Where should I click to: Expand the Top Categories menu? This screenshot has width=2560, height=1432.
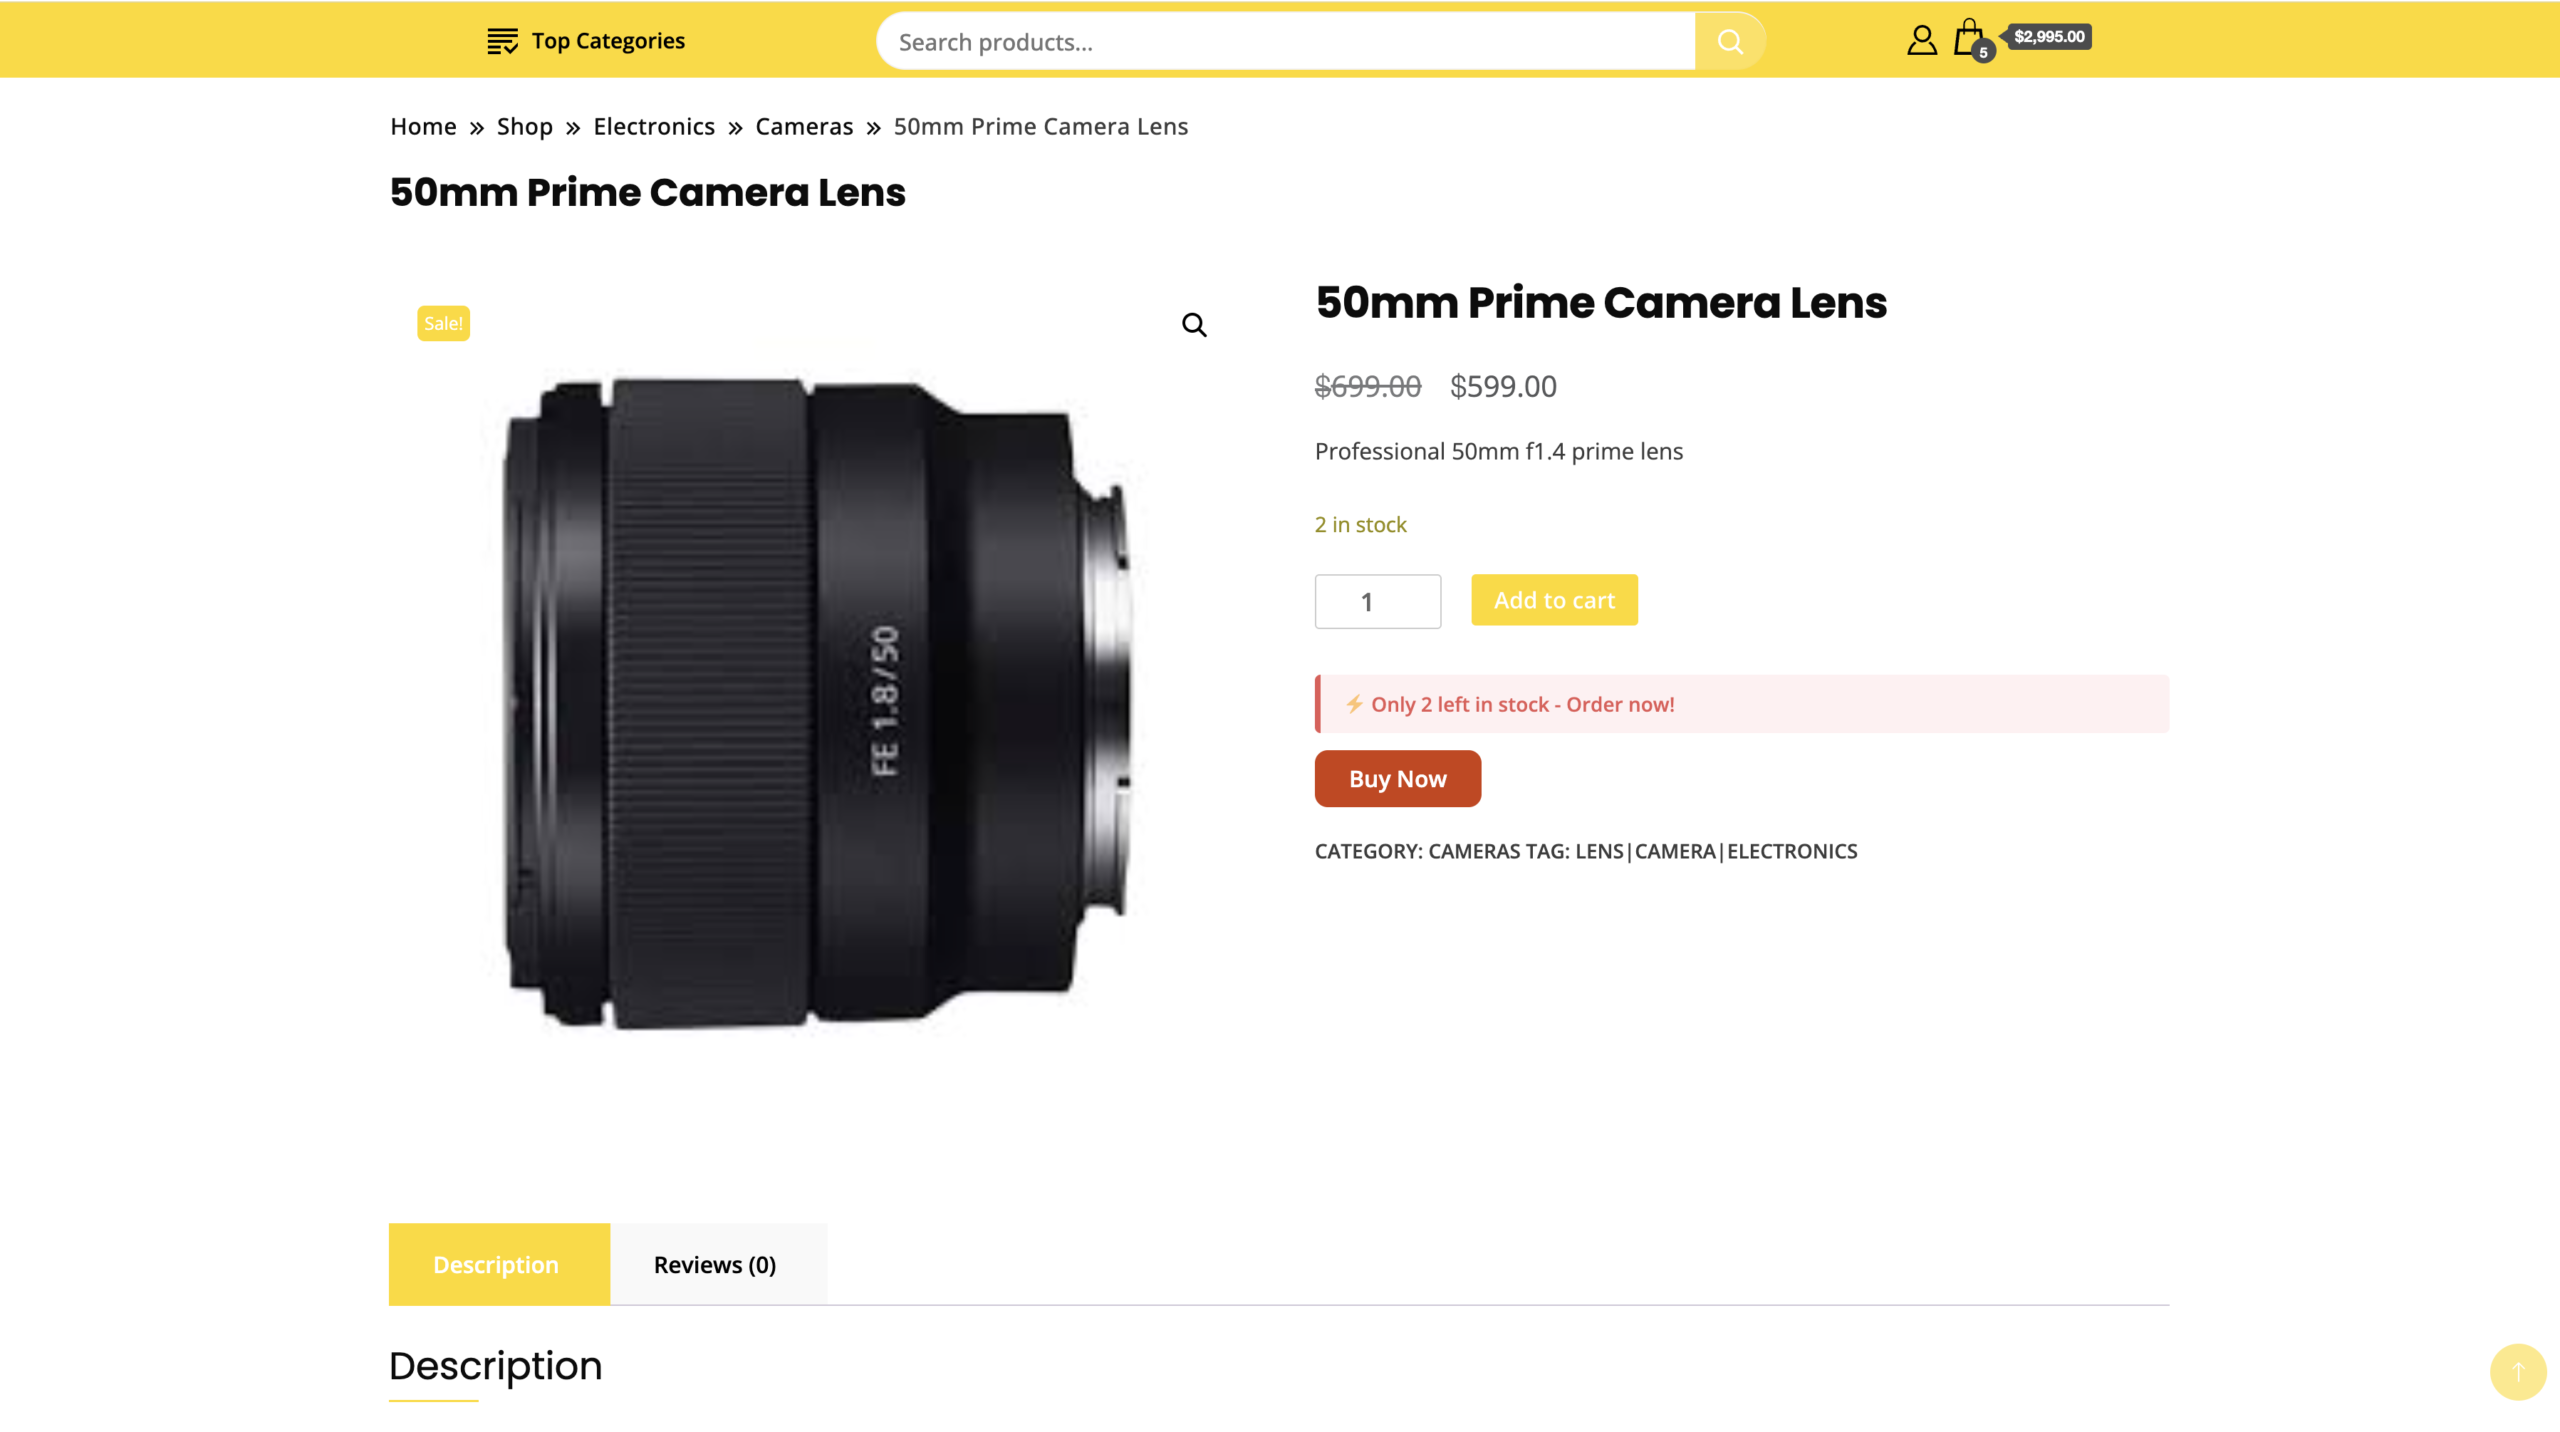coord(607,41)
